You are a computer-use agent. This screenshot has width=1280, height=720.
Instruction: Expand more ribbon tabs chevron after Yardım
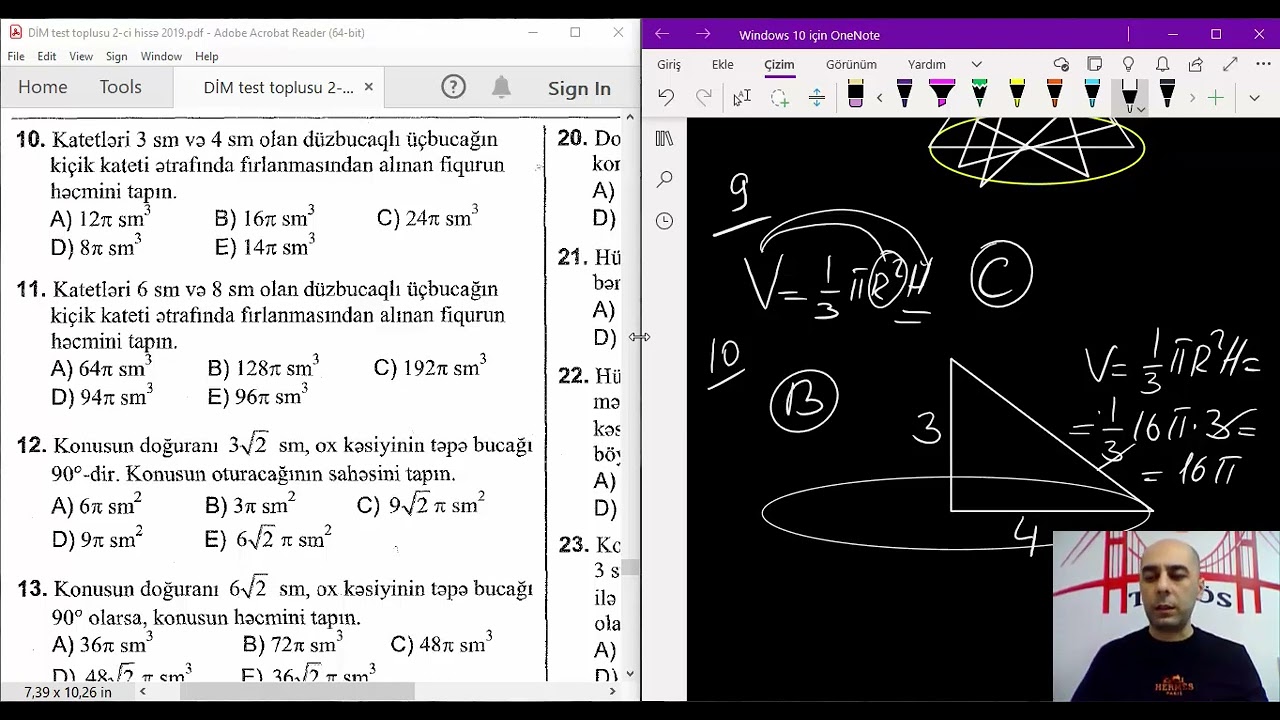(977, 64)
